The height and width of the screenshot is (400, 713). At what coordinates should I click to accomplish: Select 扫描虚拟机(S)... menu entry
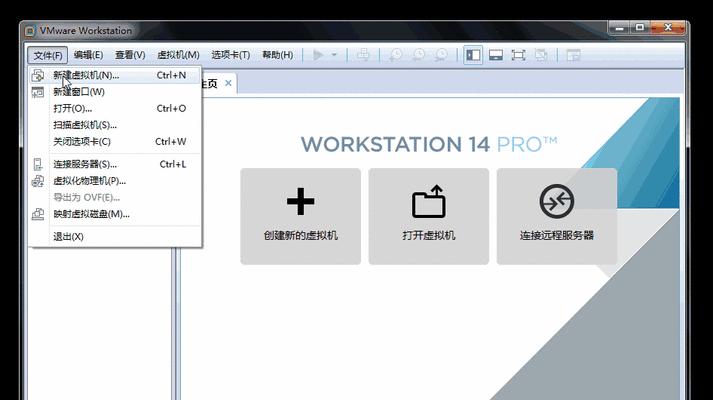click(x=115, y=125)
